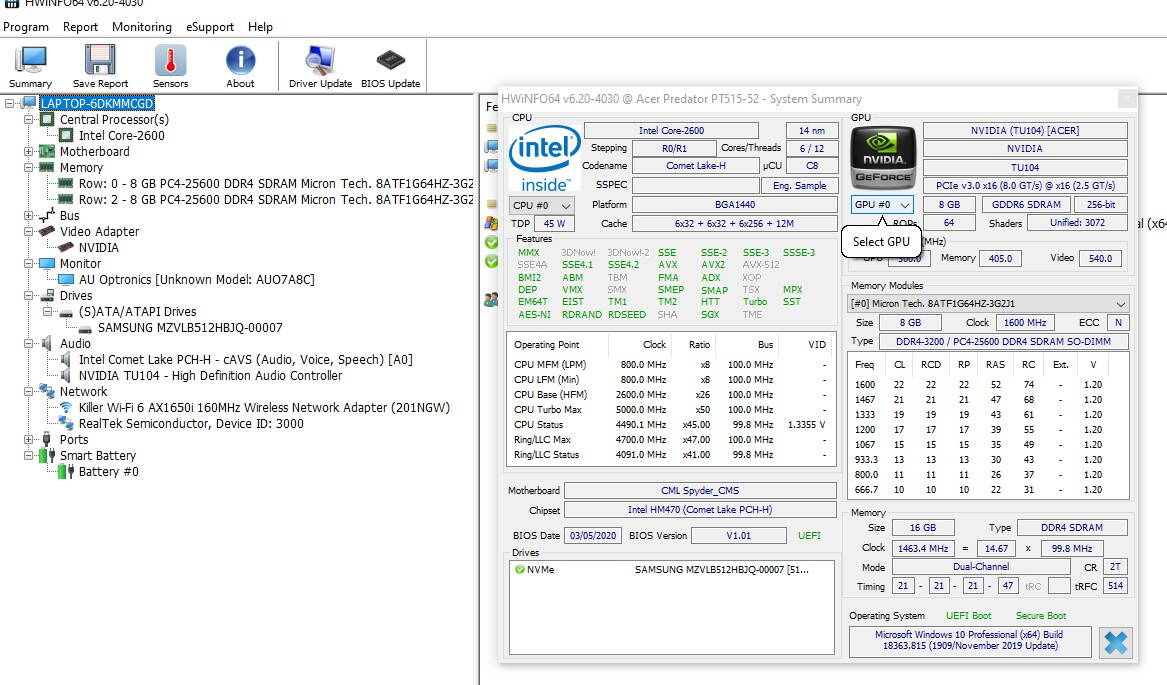
Task: Collapse the Audio branch
Action: pyautogui.click(x=29, y=343)
